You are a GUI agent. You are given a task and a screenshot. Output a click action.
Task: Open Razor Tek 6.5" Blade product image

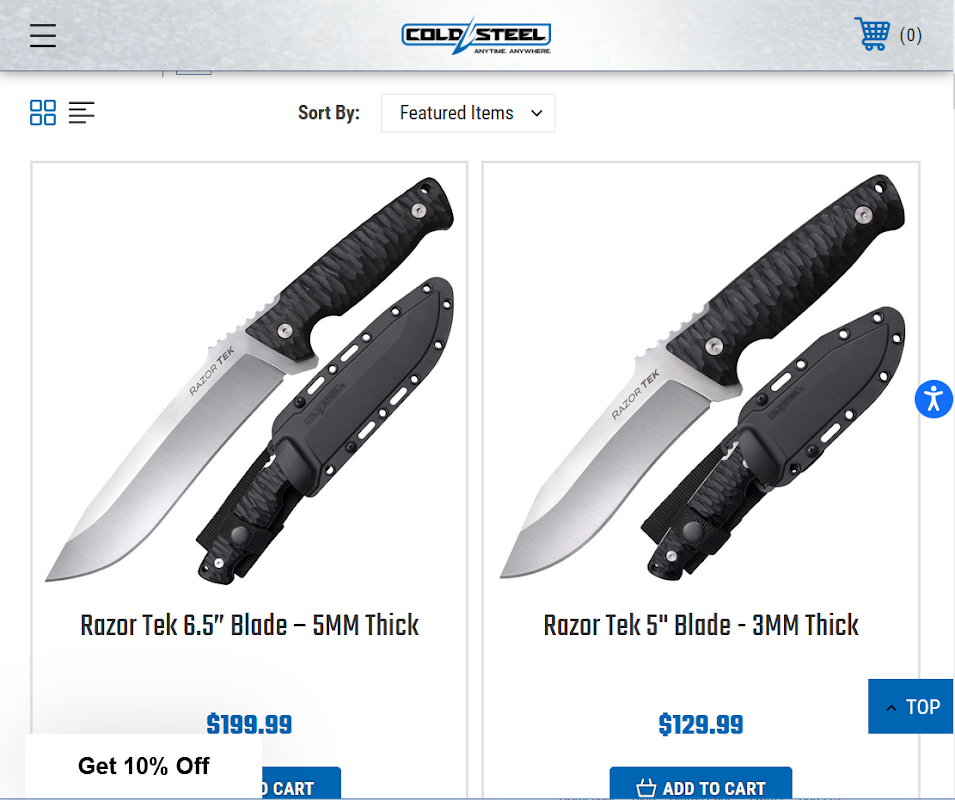coord(249,381)
